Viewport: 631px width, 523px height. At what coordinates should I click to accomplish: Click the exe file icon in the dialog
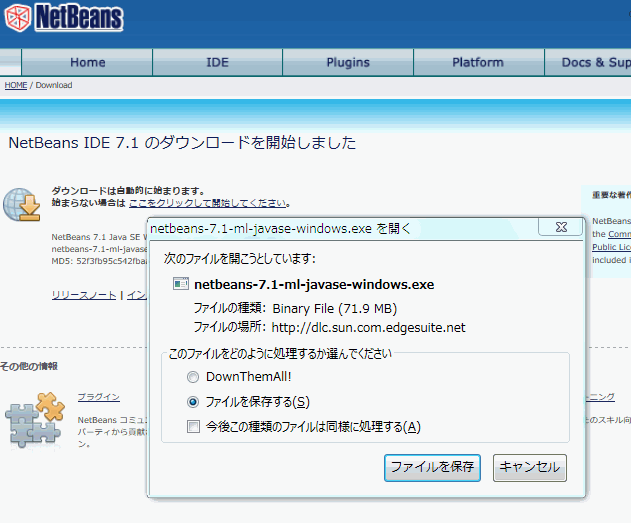[x=181, y=284]
